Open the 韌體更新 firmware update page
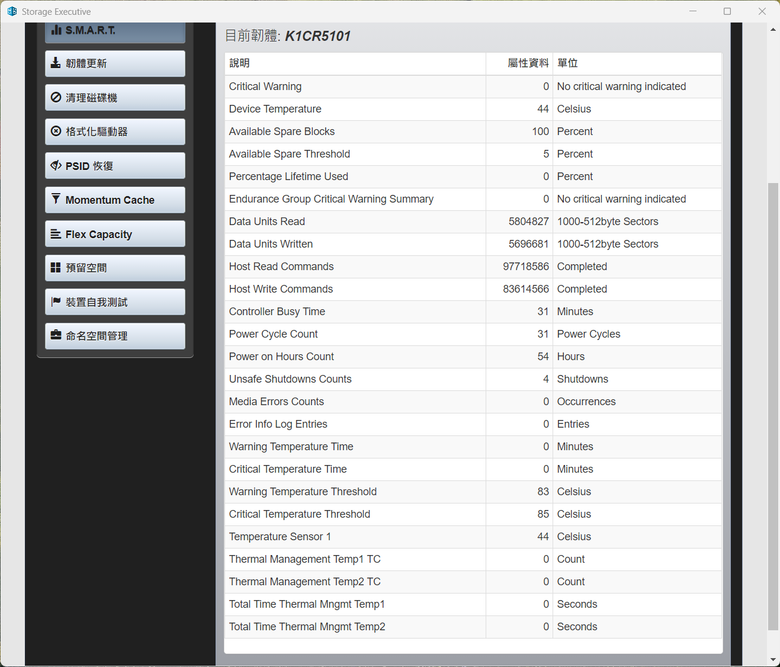 (115, 64)
